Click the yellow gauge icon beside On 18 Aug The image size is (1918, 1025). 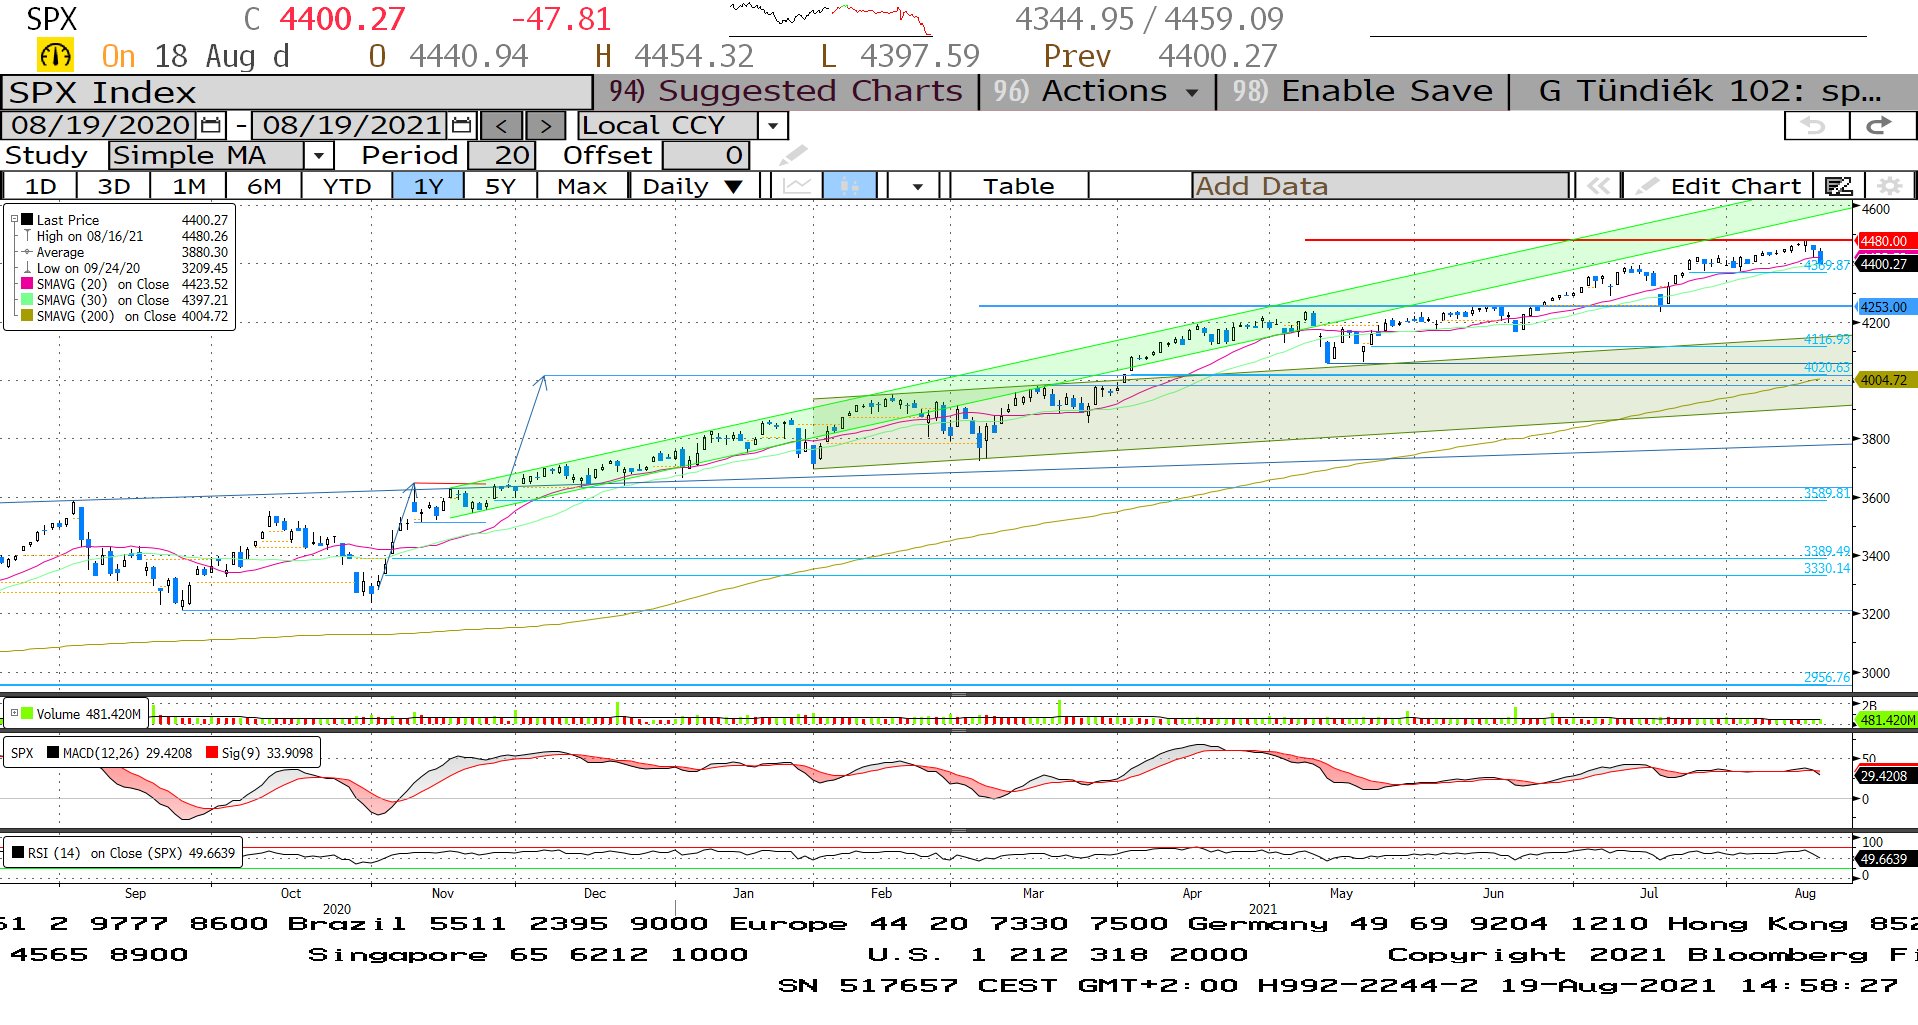55,55
